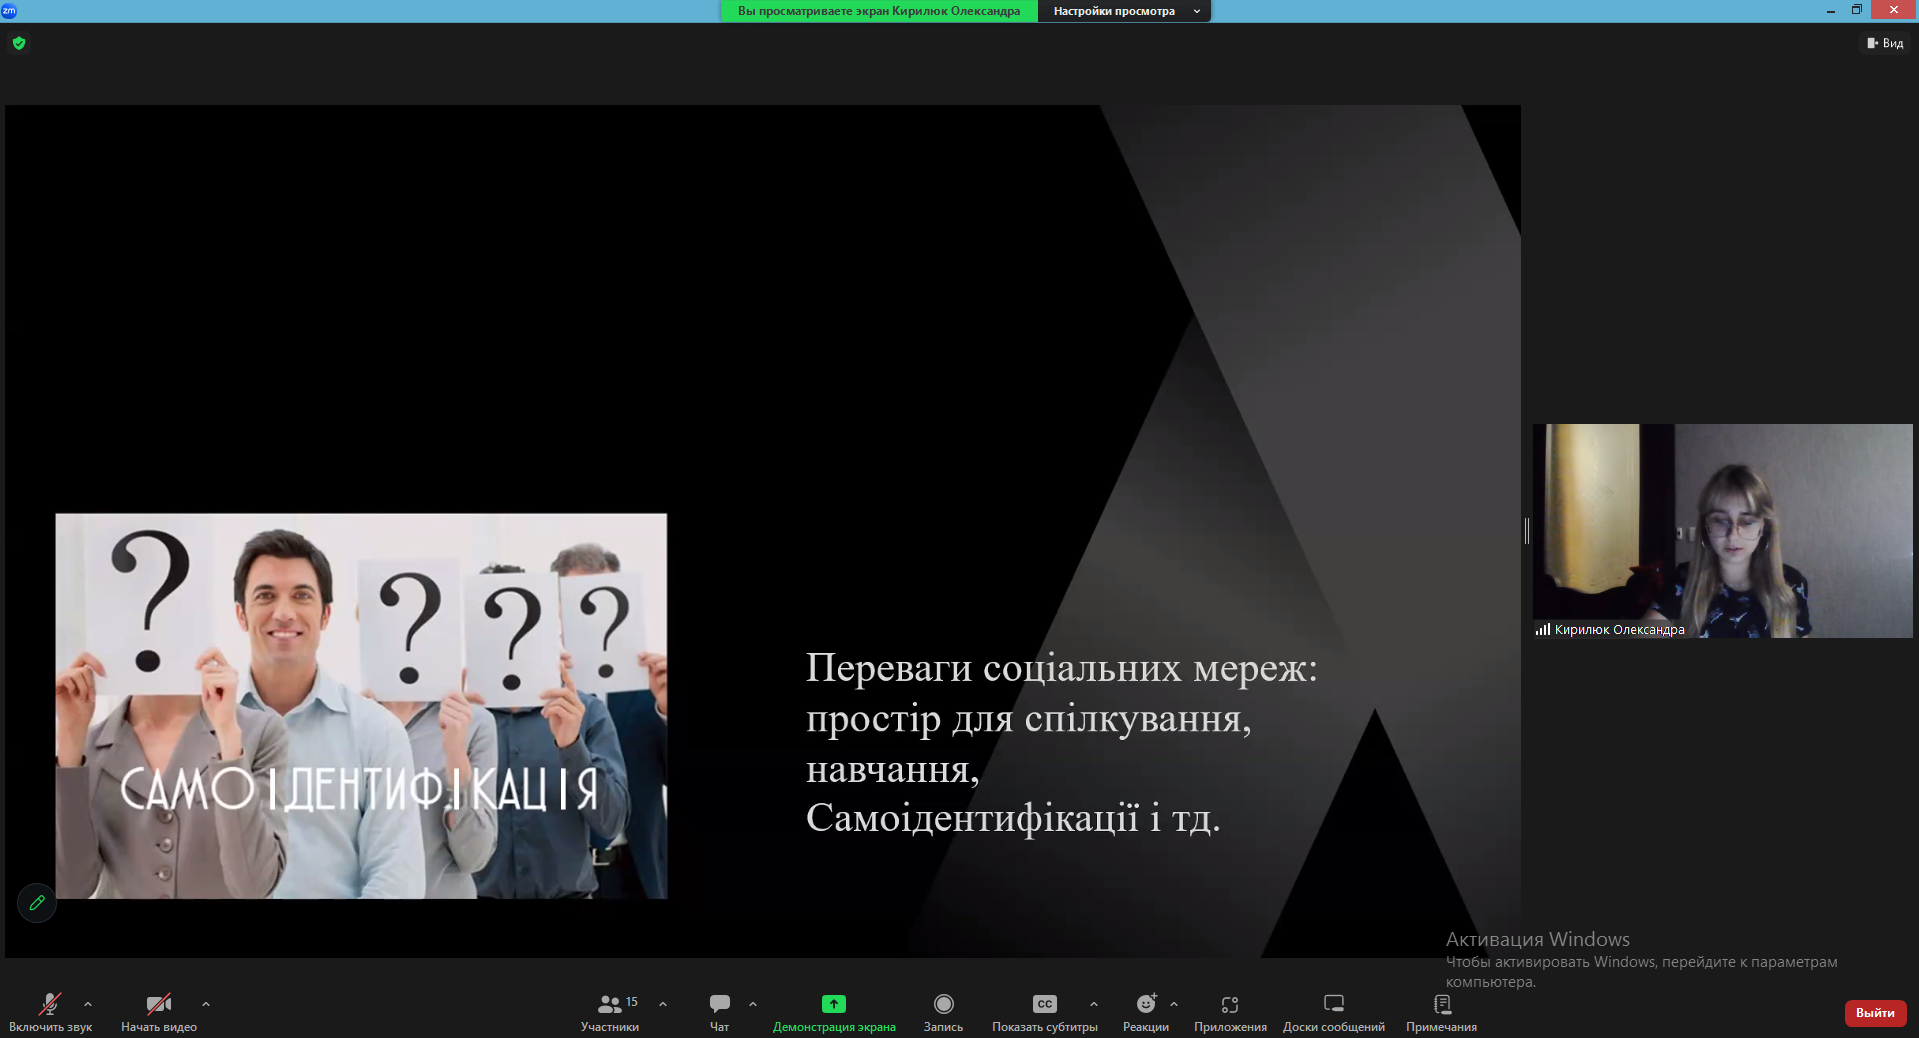The image size is (1919, 1038).
Task: Open annotation pencil tool on shared screen
Action: tap(37, 903)
